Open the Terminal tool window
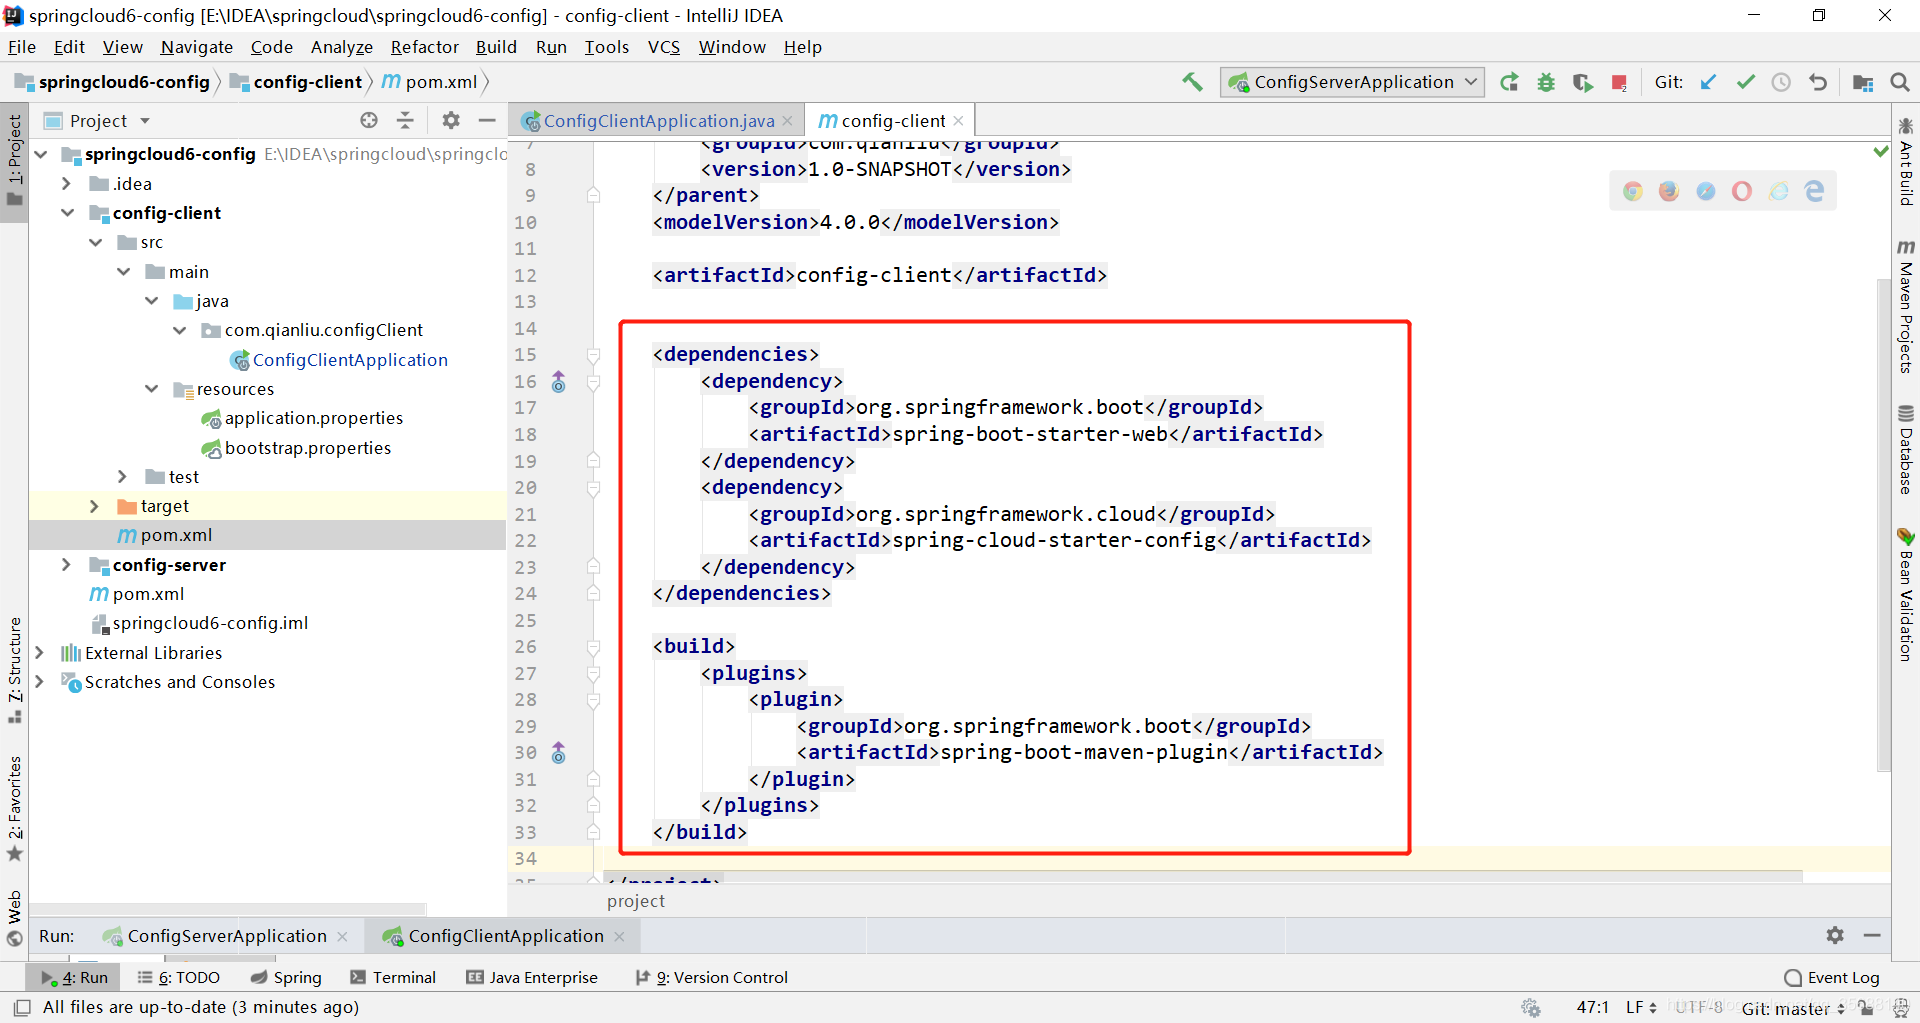 (x=393, y=977)
